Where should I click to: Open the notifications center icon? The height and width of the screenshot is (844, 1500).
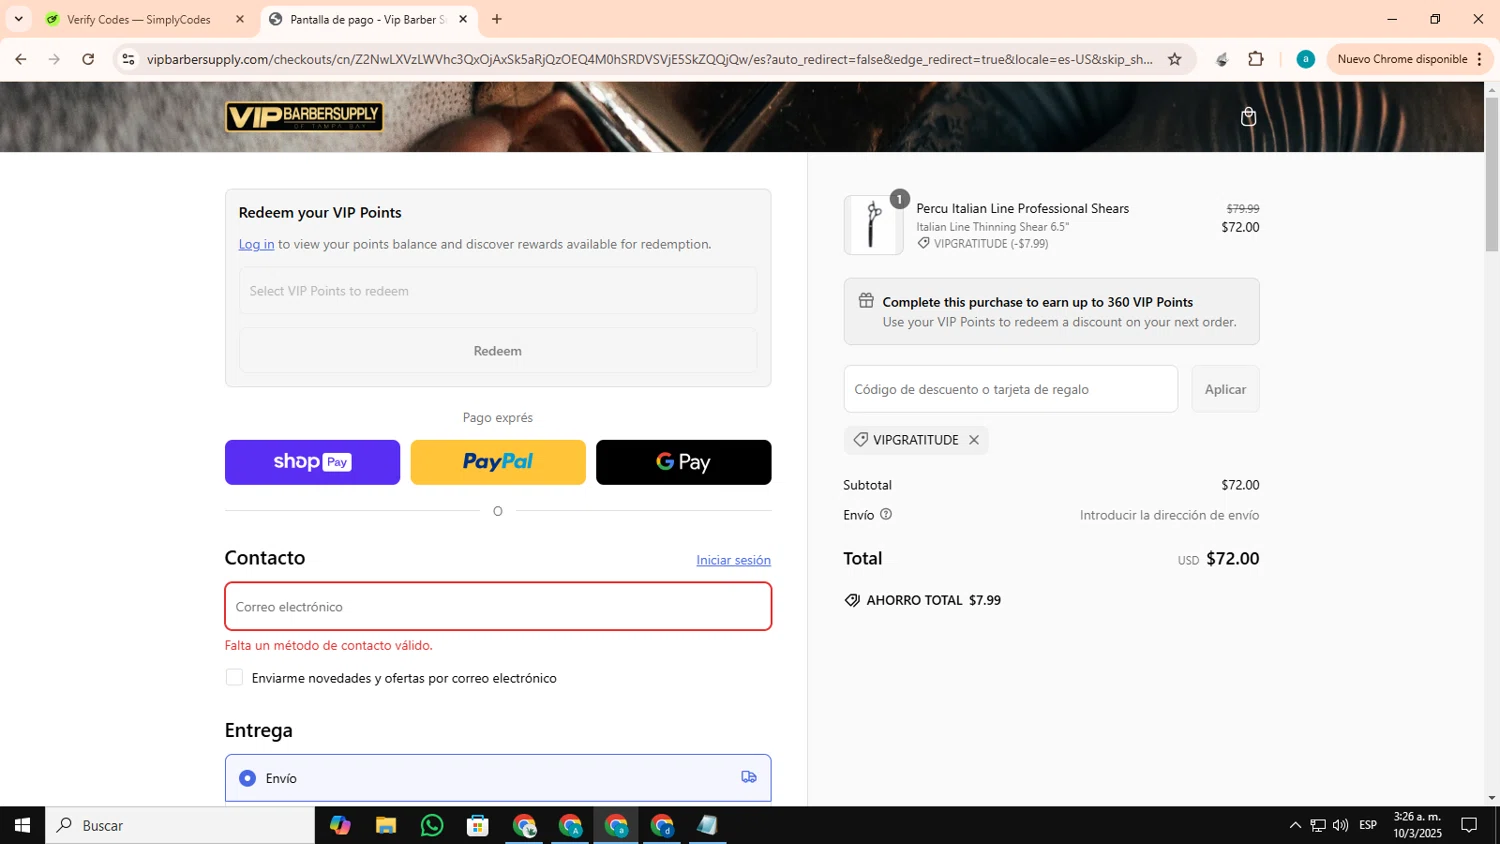[1469, 825]
